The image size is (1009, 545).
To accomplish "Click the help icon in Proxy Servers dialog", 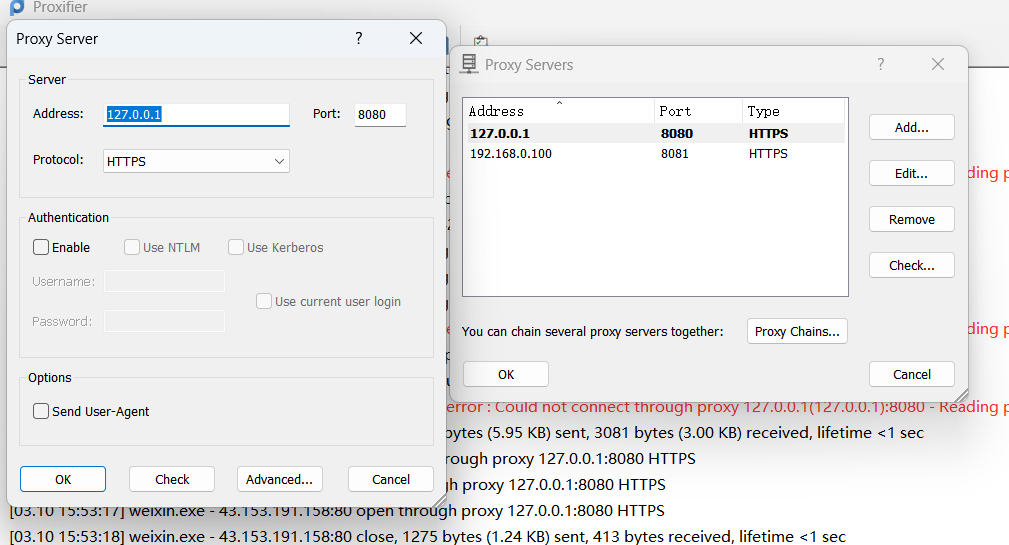I will 881,64.
